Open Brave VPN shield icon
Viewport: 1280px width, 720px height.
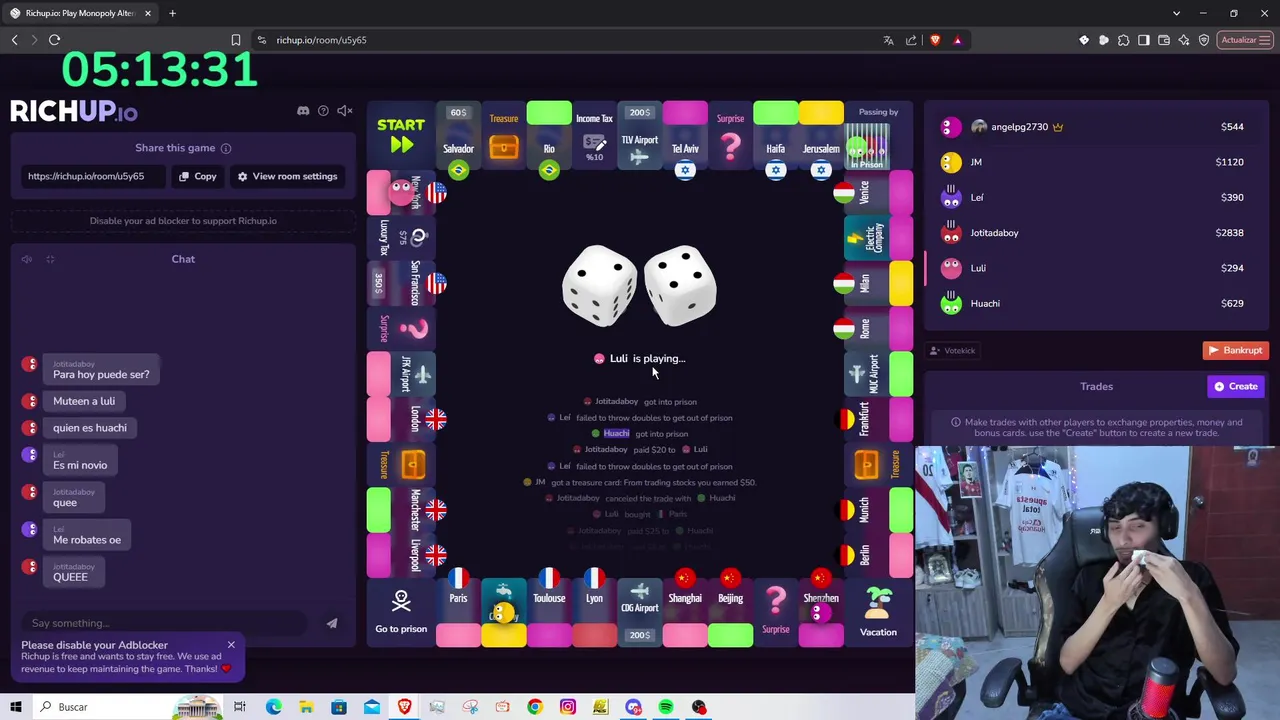pos(1204,40)
